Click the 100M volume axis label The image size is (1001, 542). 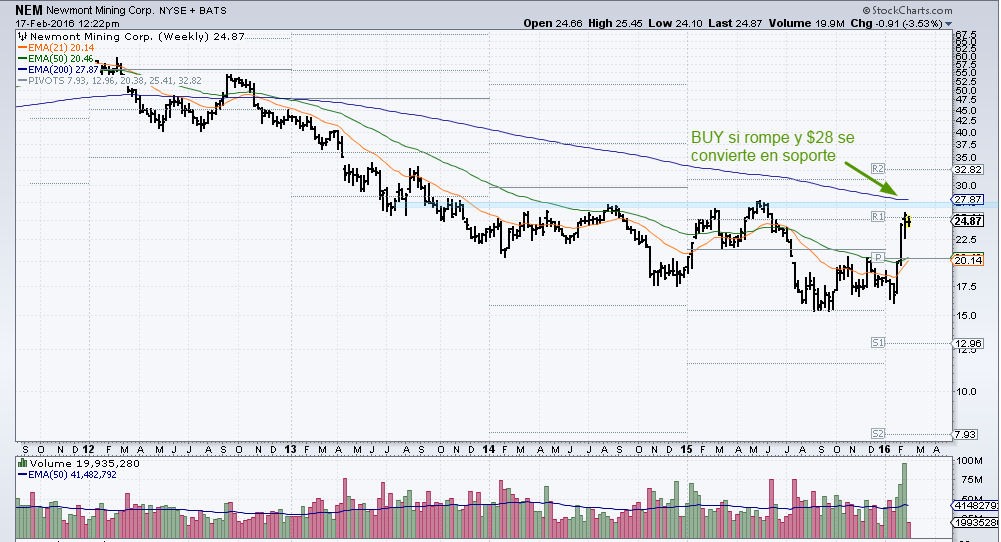[969, 460]
